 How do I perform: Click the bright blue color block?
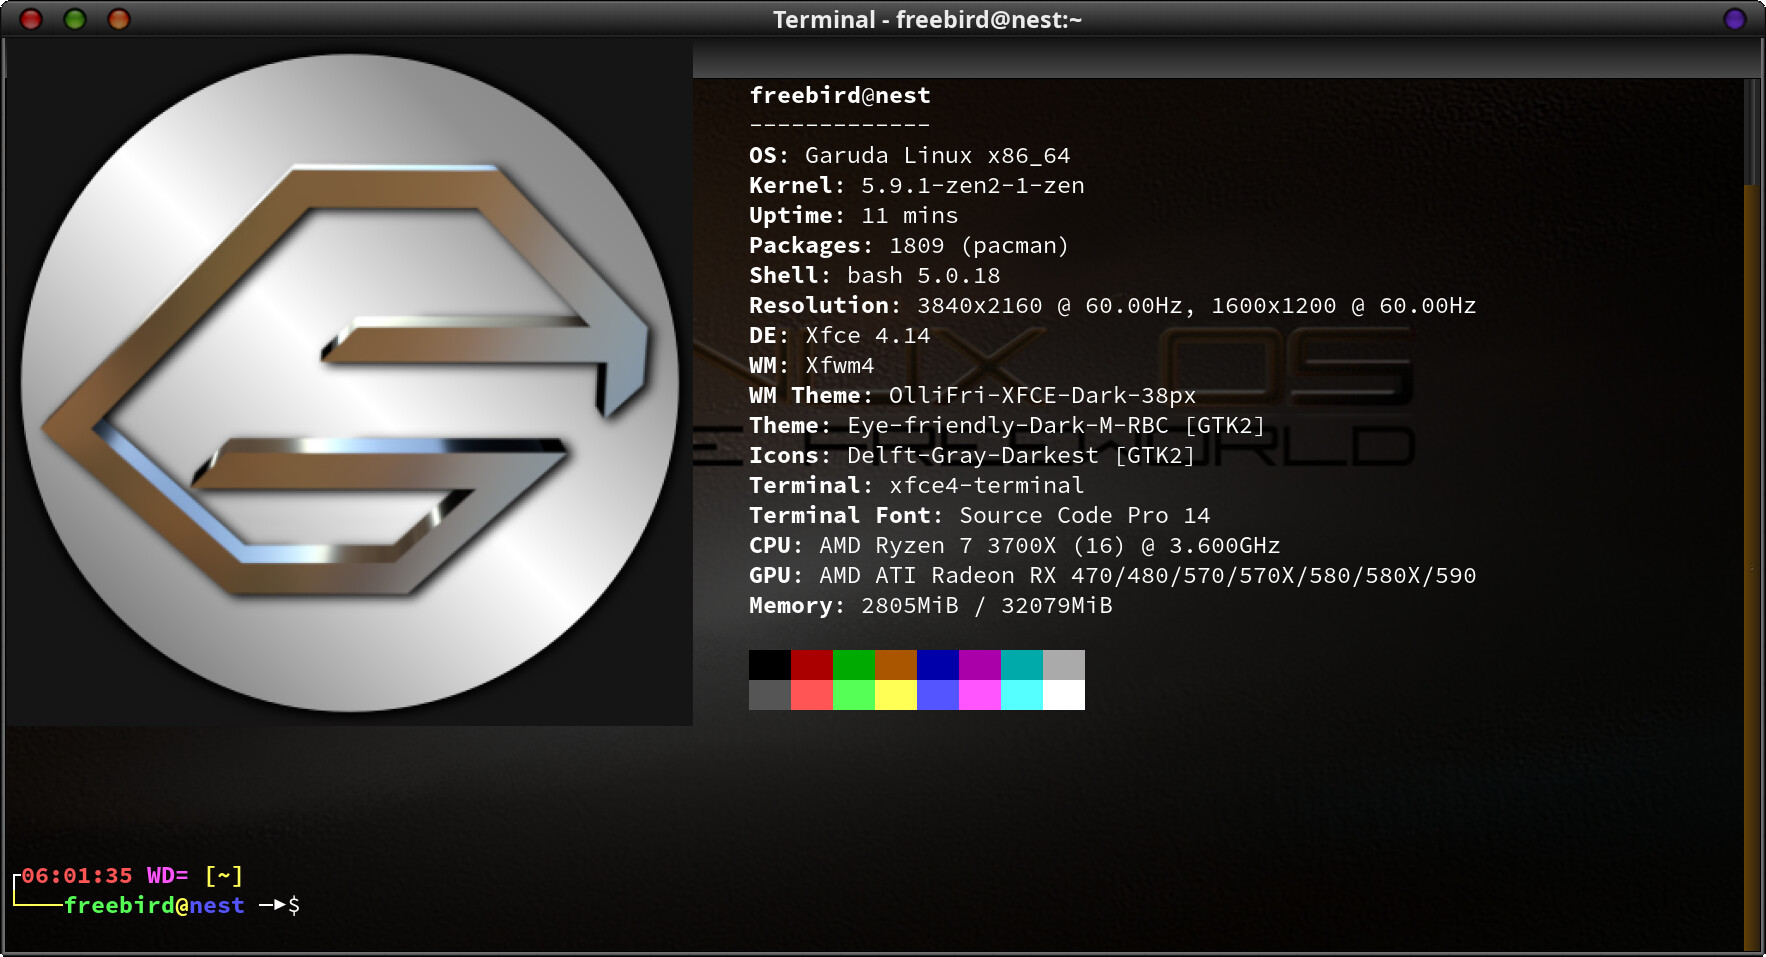pos(938,695)
